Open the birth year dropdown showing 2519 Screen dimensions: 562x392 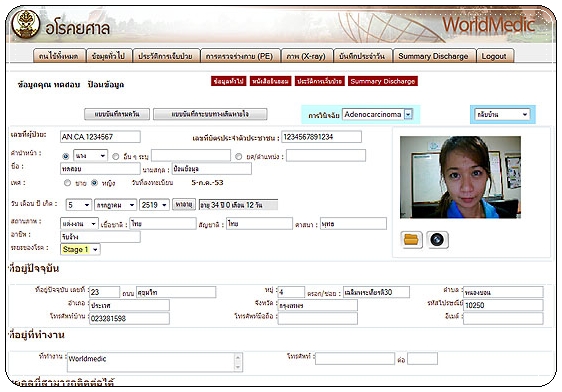pyautogui.click(x=154, y=205)
